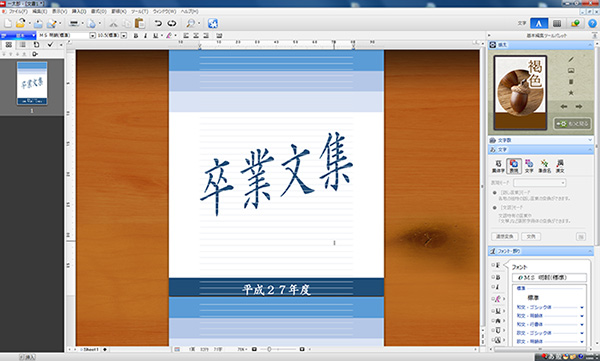Select the [文語]モード radio option
The image size is (600, 361).
coord(495,207)
